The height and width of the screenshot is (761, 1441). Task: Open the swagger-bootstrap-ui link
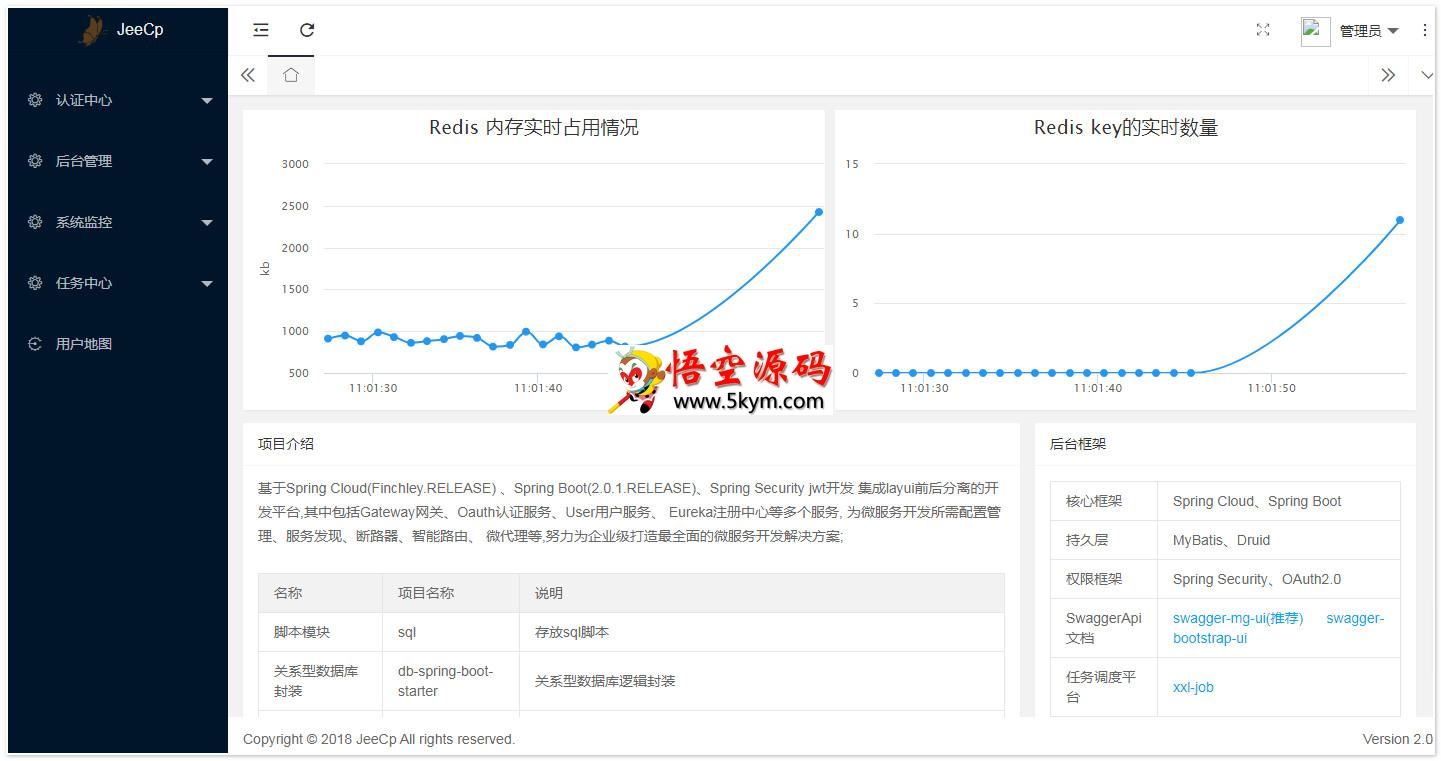1279,628
